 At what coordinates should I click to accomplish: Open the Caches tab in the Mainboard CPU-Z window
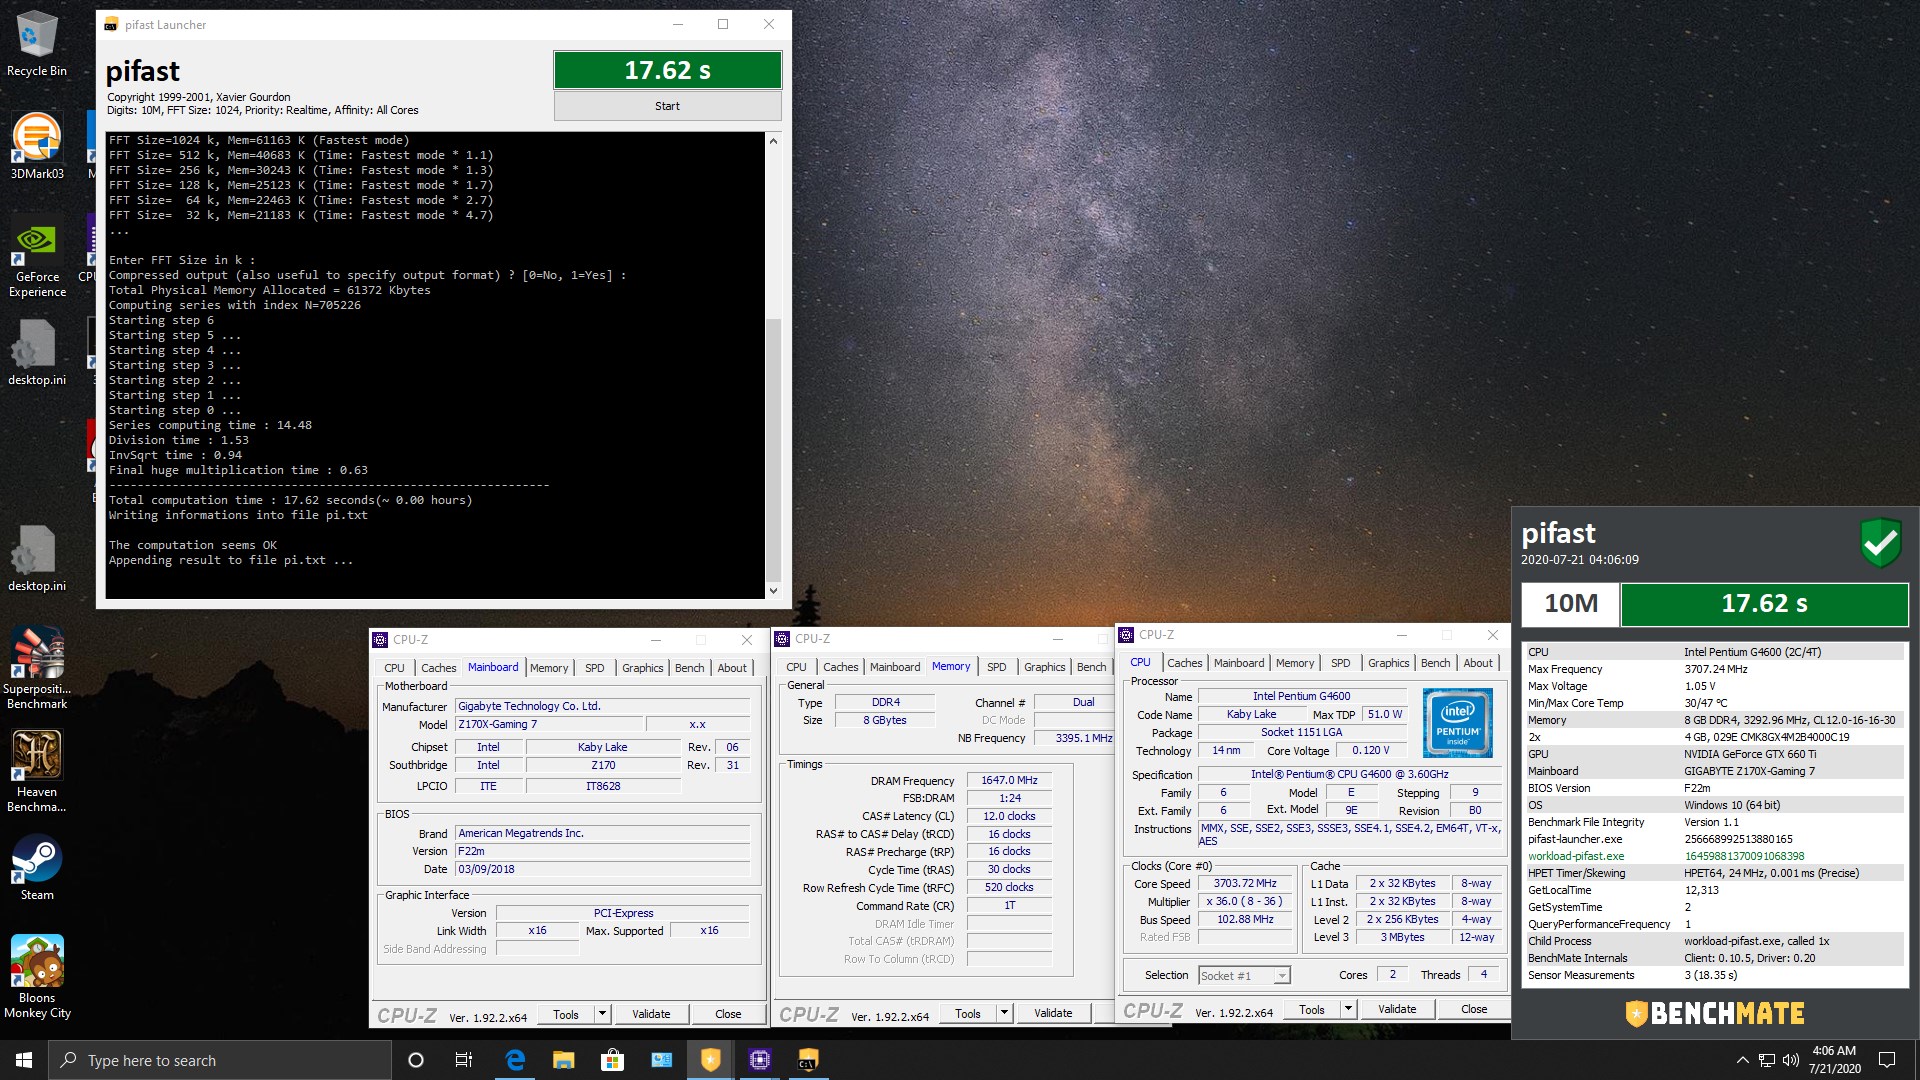438,668
